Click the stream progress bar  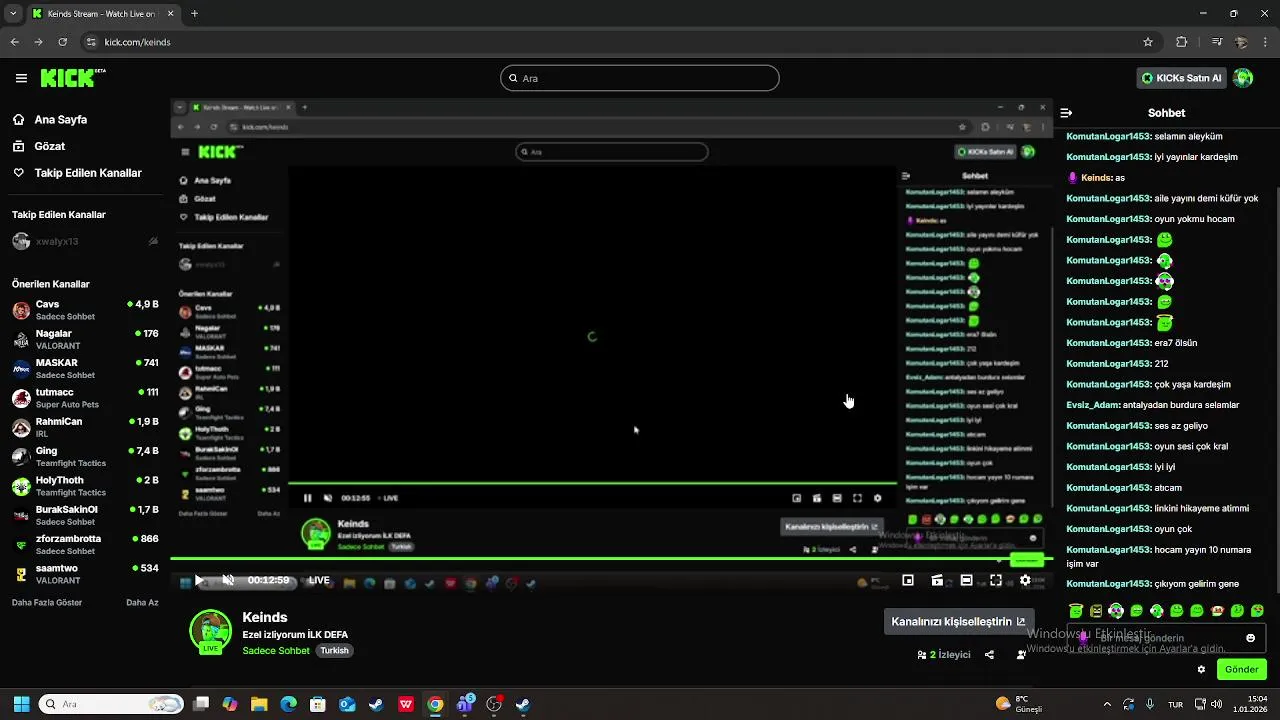click(x=610, y=559)
